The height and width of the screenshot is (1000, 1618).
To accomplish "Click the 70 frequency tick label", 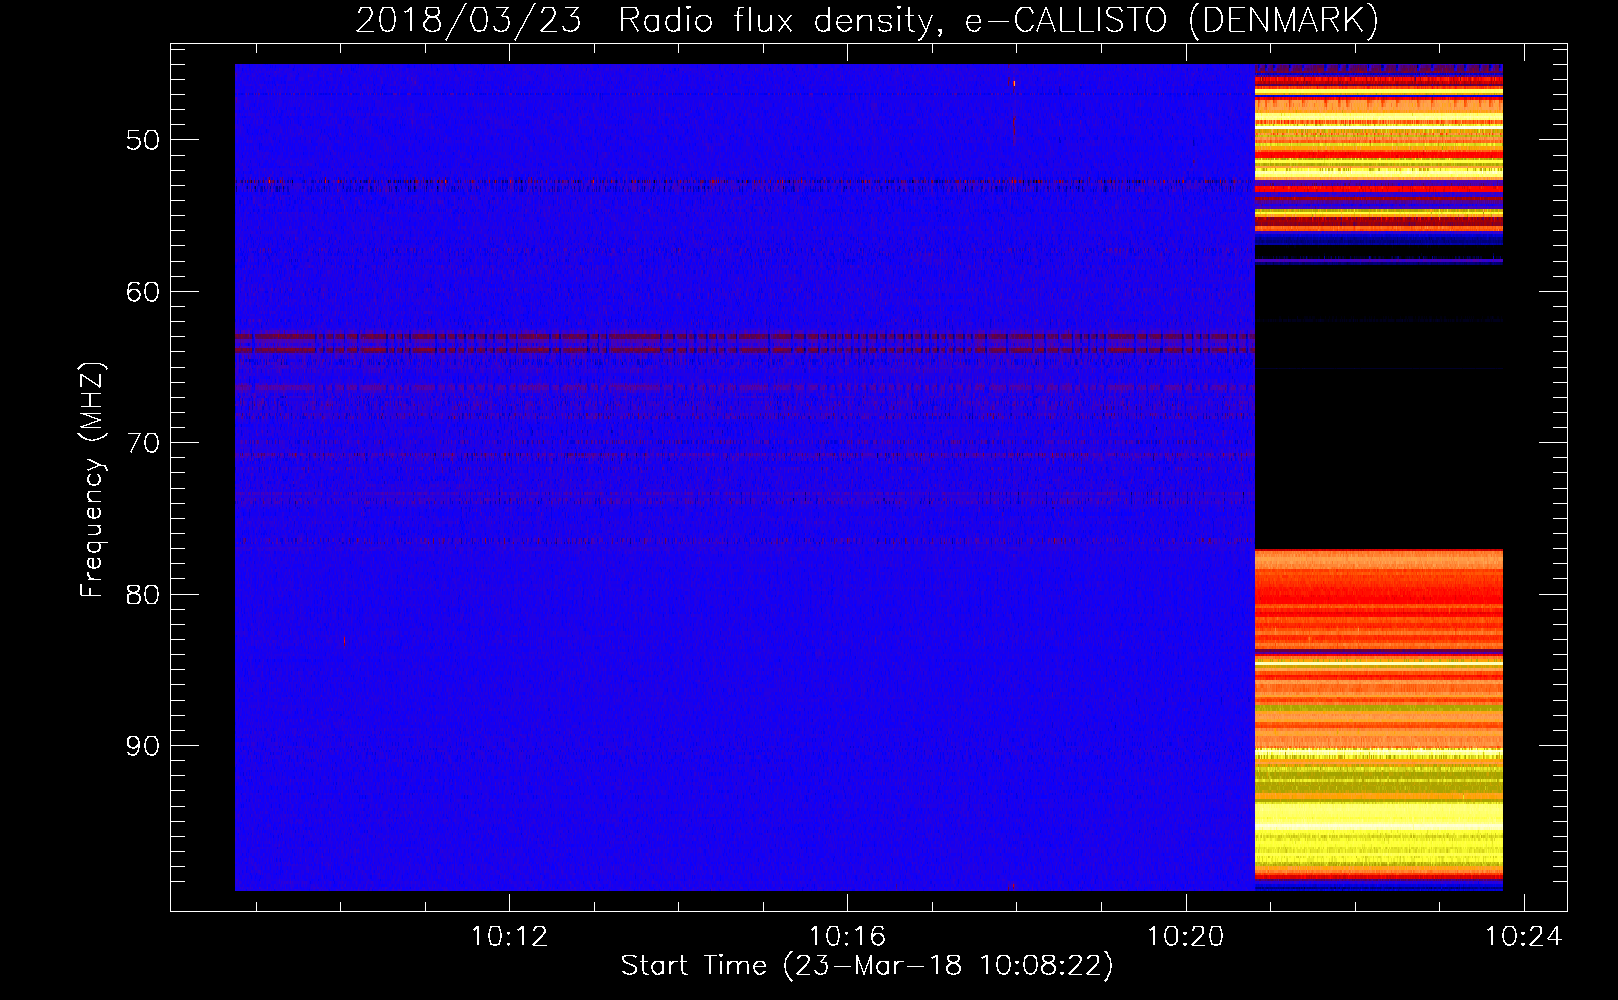I will click(143, 443).
